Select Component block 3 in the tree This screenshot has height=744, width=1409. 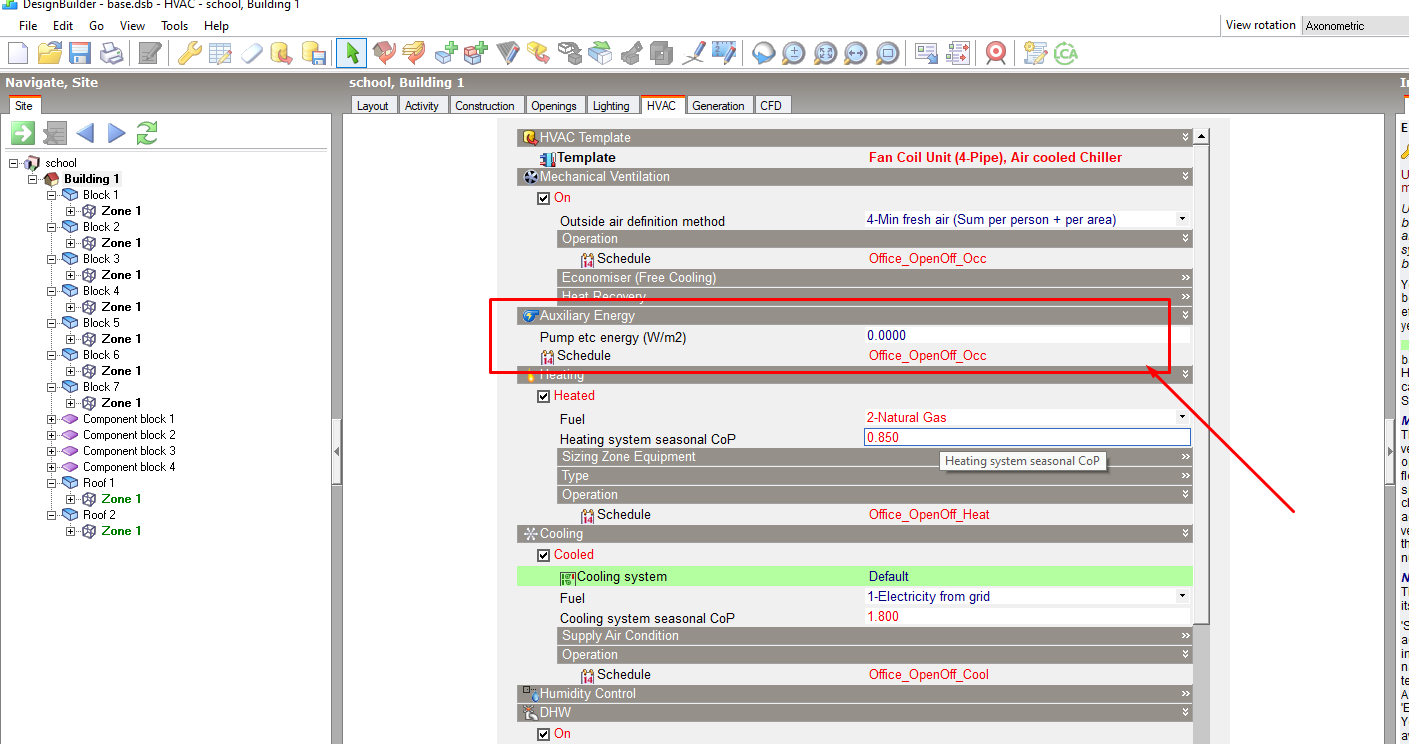coord(129,451)
